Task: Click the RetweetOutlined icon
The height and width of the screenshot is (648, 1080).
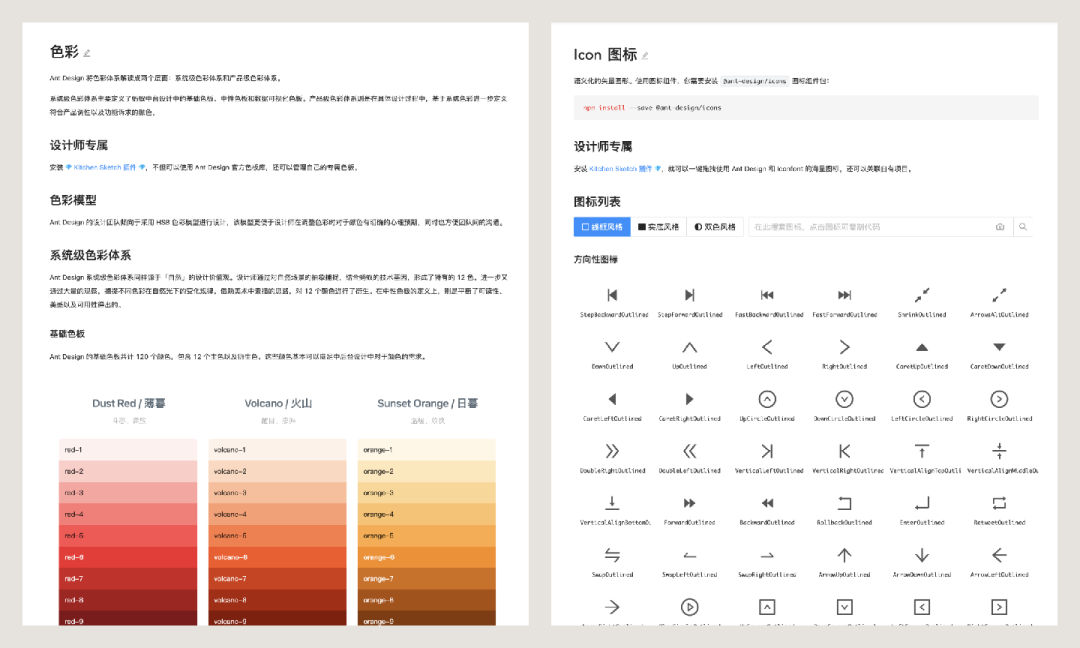Action: tap(999, 503)
